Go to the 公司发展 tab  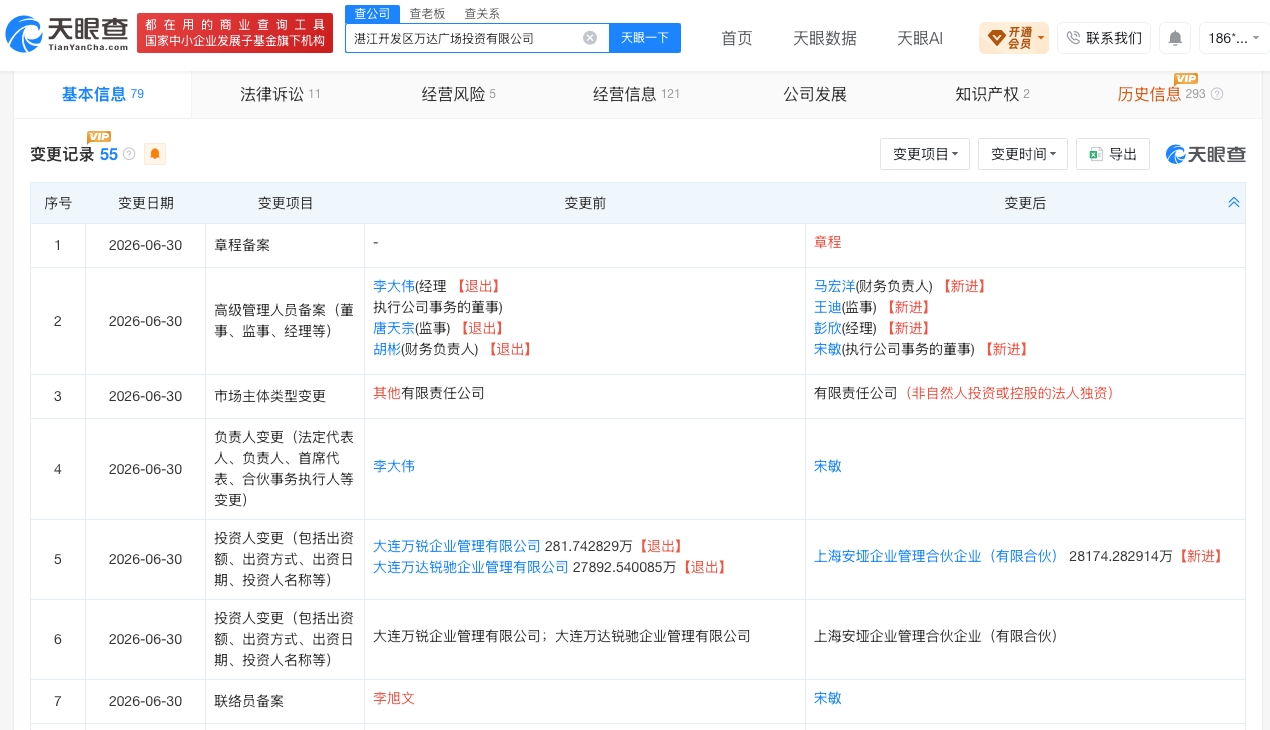coord(815,94)
